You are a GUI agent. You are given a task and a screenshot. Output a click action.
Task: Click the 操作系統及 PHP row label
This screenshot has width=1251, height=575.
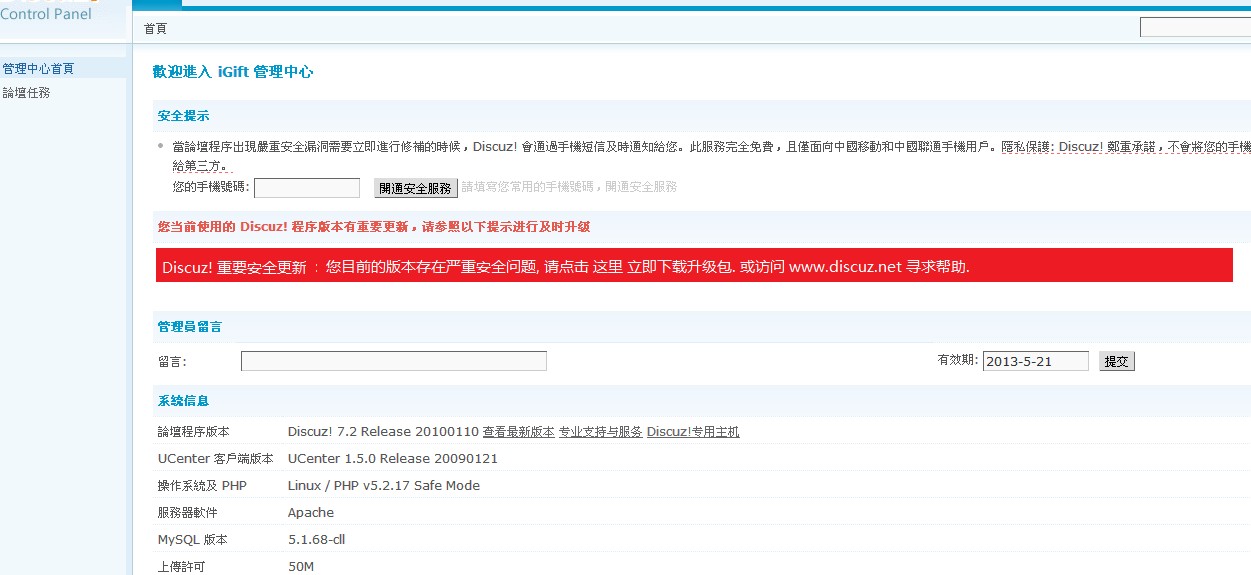click(x=203, y=486)
